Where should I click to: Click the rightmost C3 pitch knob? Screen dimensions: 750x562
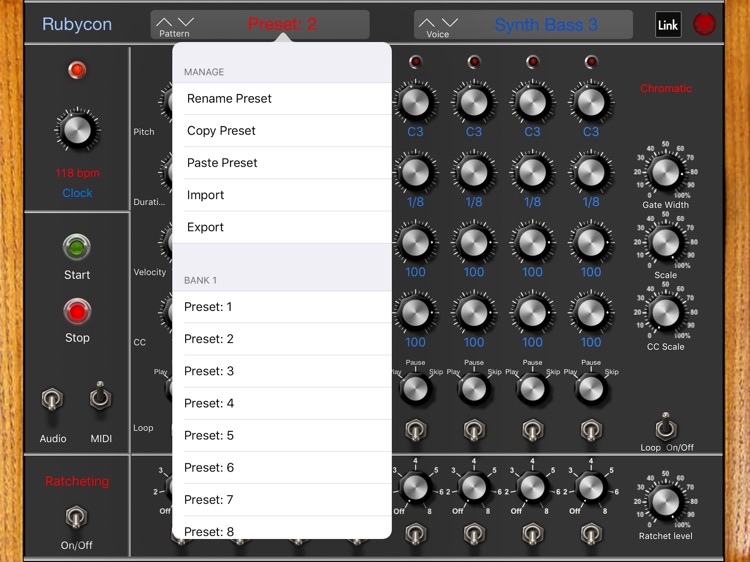[591, 102]
